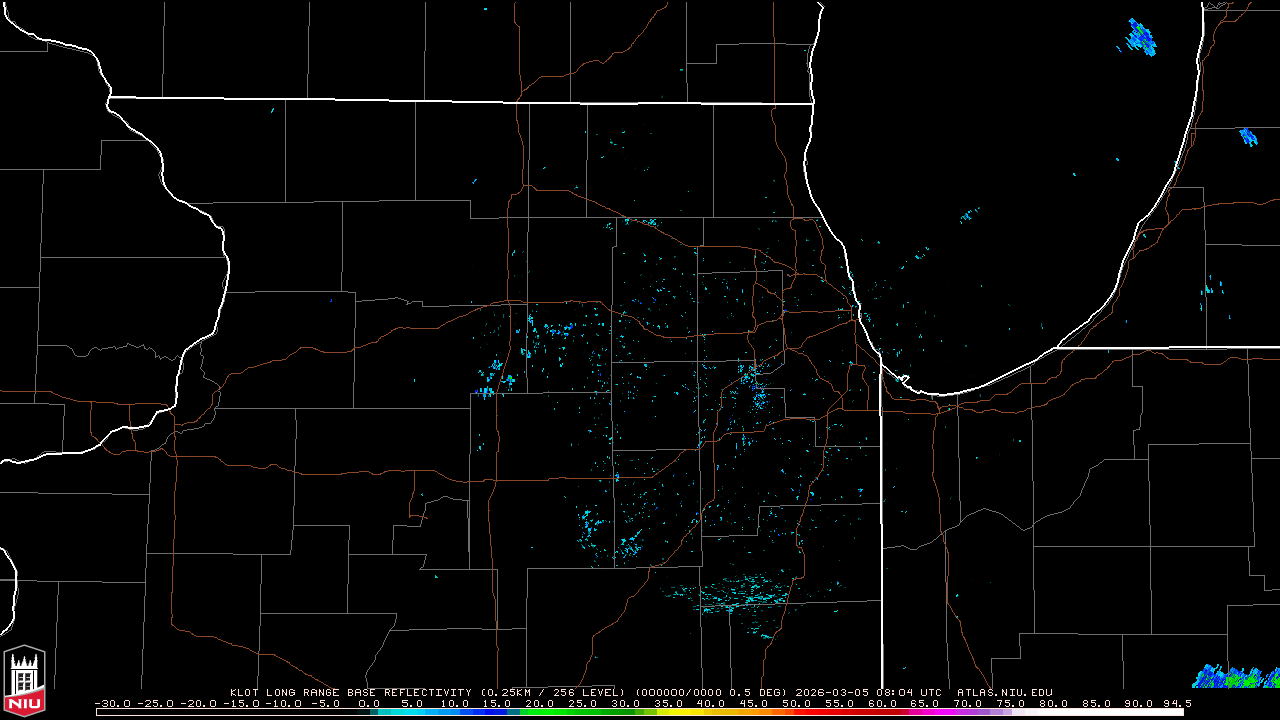Click the 94.5 label on the dBZ scale

1177,703
